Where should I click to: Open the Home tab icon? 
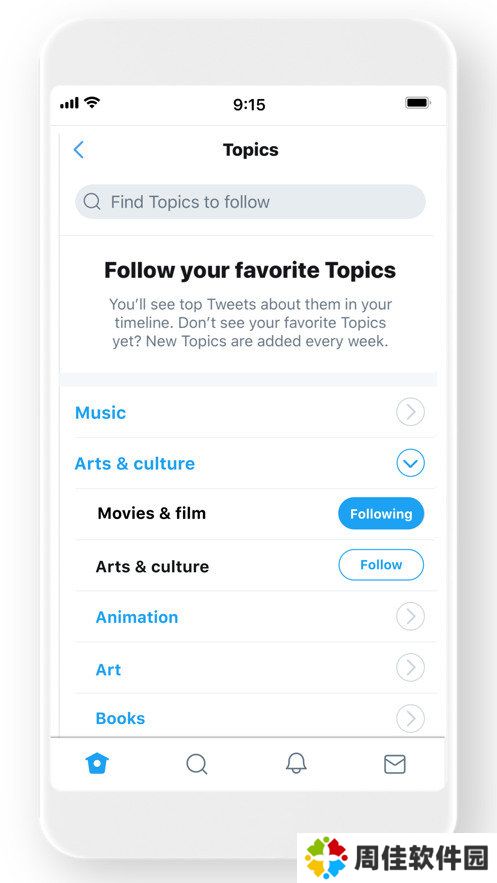click(97, 764)
